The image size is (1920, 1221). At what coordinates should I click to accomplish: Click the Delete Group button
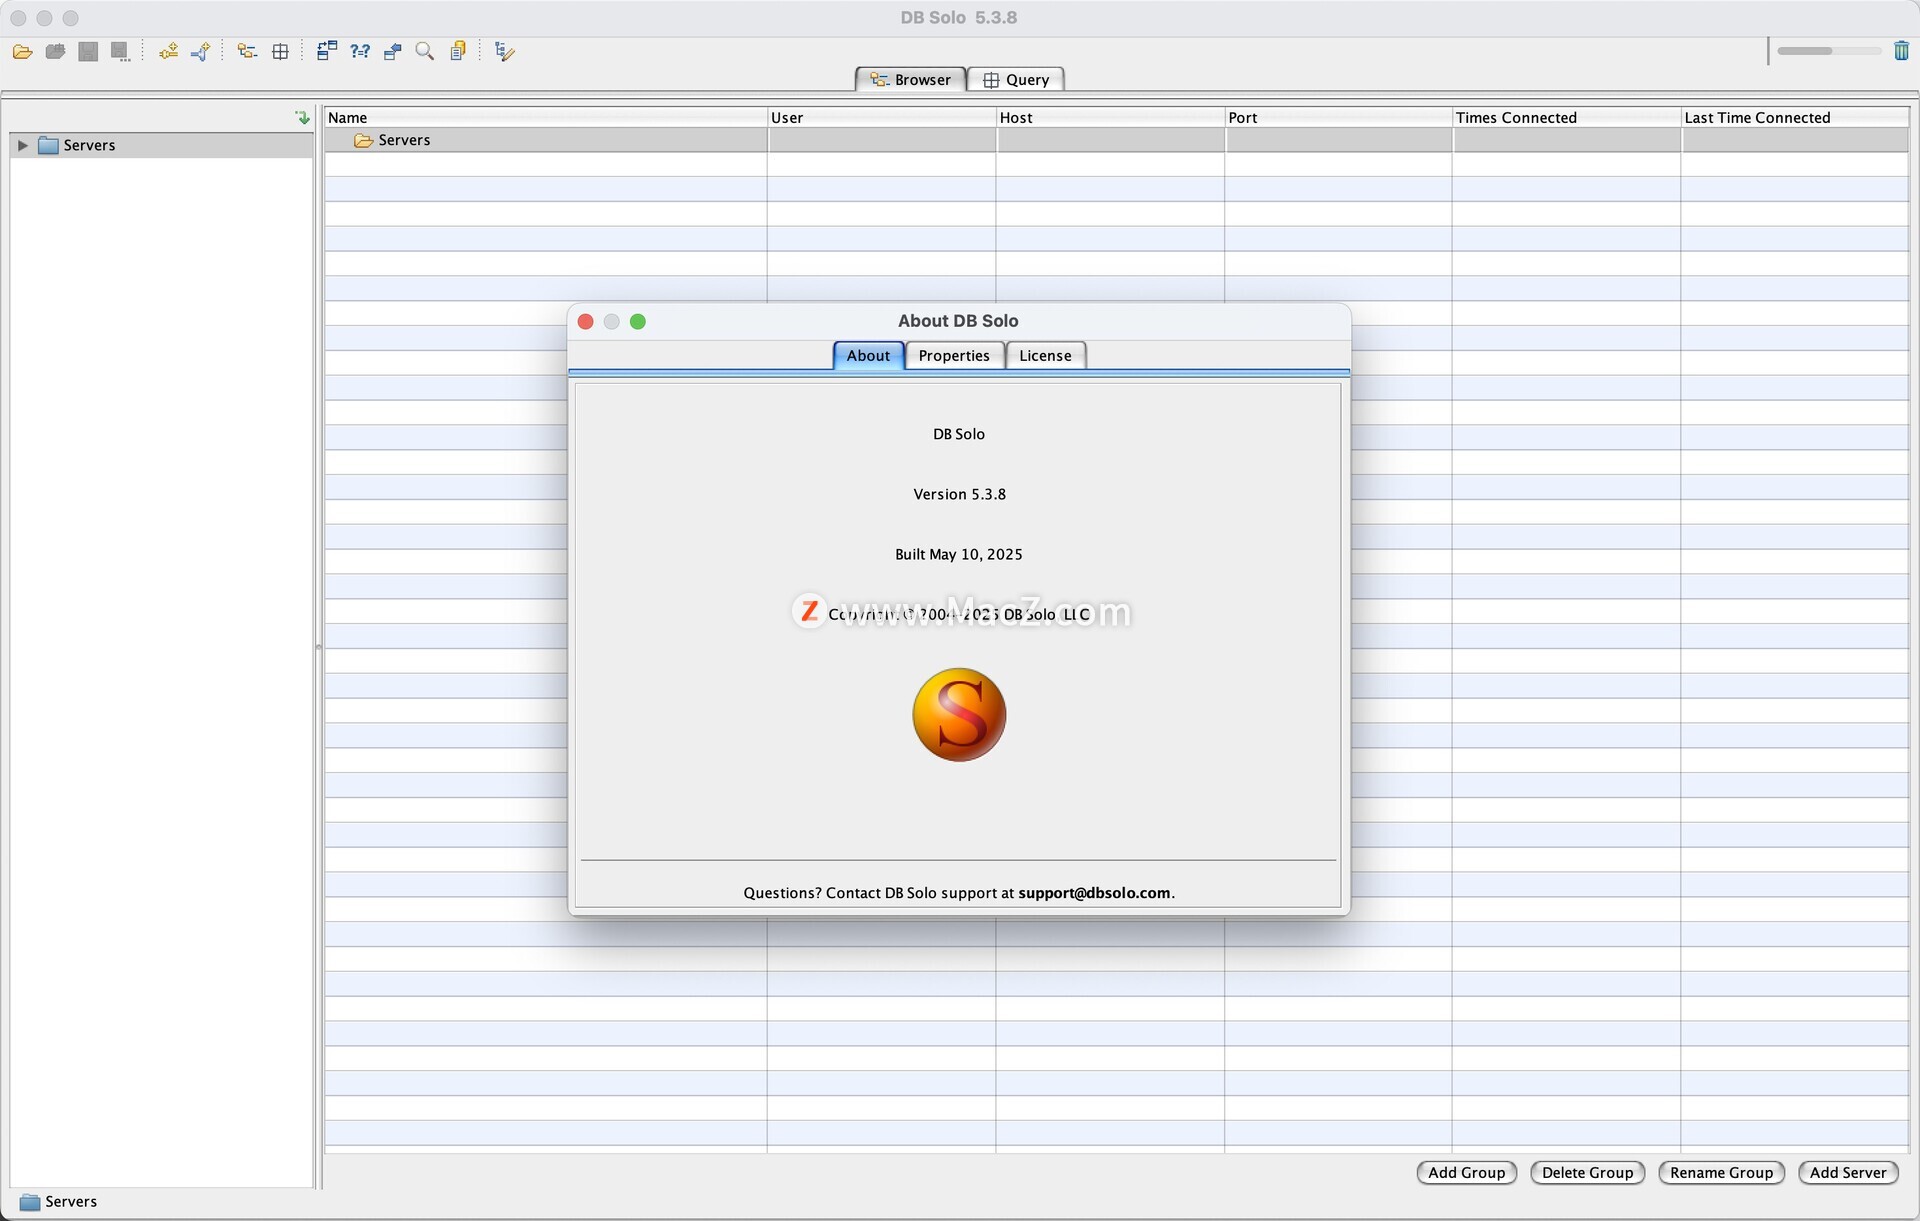click(x=1587, y=1173)
